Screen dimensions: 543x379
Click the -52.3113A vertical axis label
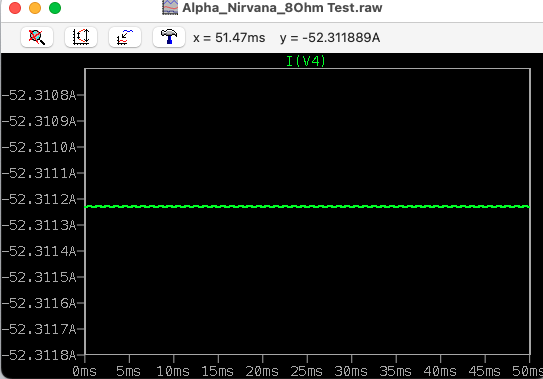point(39,225)
